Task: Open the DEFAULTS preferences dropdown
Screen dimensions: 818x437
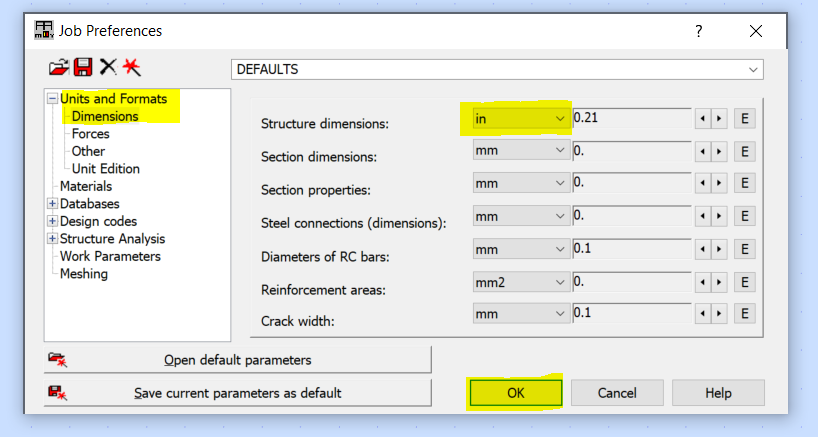Action: pyautogui.click(x=752, y=70)
